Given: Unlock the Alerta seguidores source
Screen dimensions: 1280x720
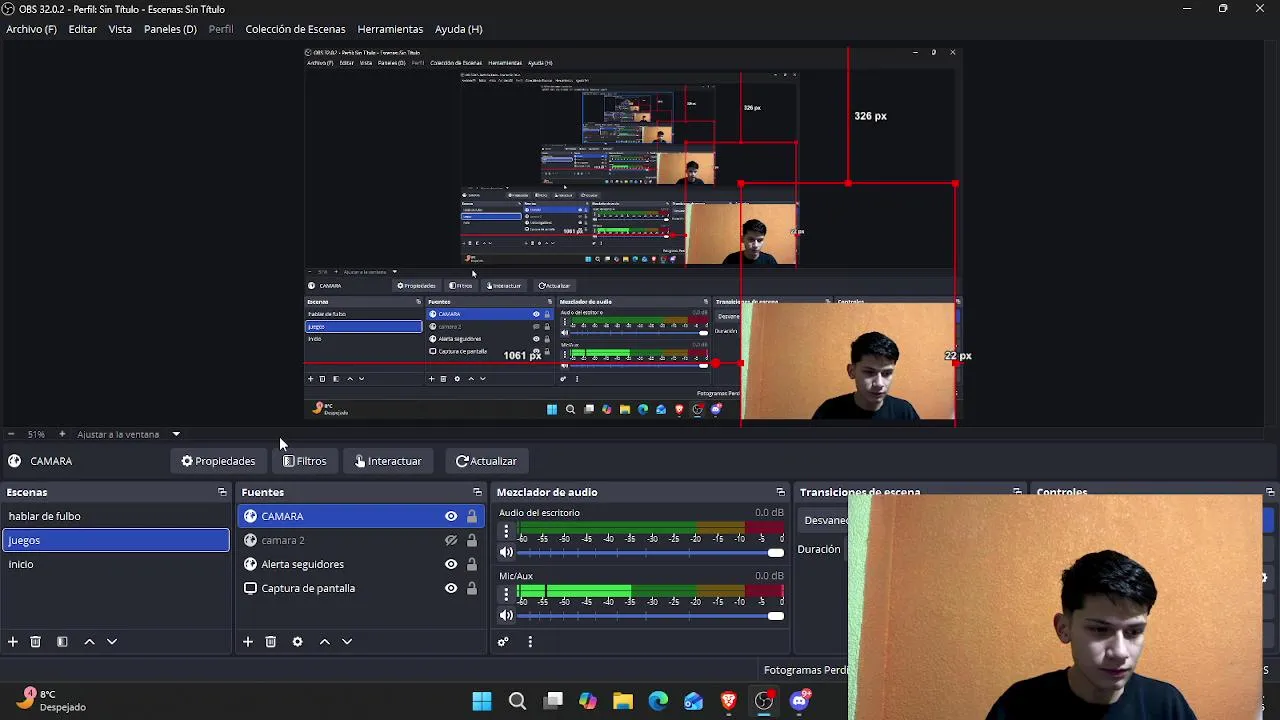Looking at the screenshot, I should pyautogui.click(x=472, y=564).
